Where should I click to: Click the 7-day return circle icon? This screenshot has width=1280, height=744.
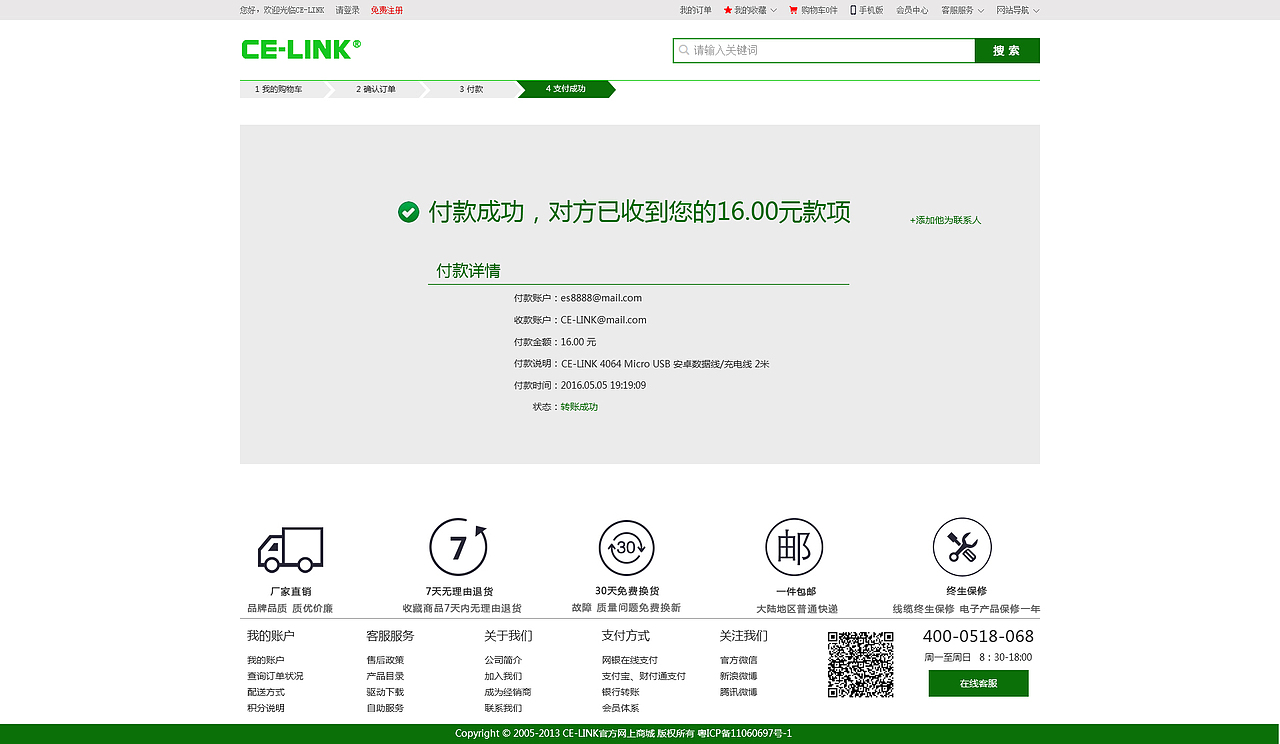click(x=459, y=547)
